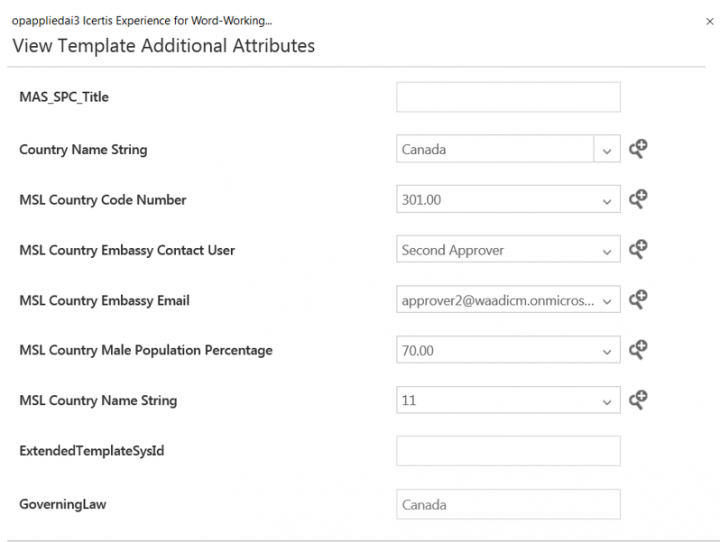Screen dimensions: 720x542
Task: Click the View Template Additional Attributes heading
Action: click(163, 46)
